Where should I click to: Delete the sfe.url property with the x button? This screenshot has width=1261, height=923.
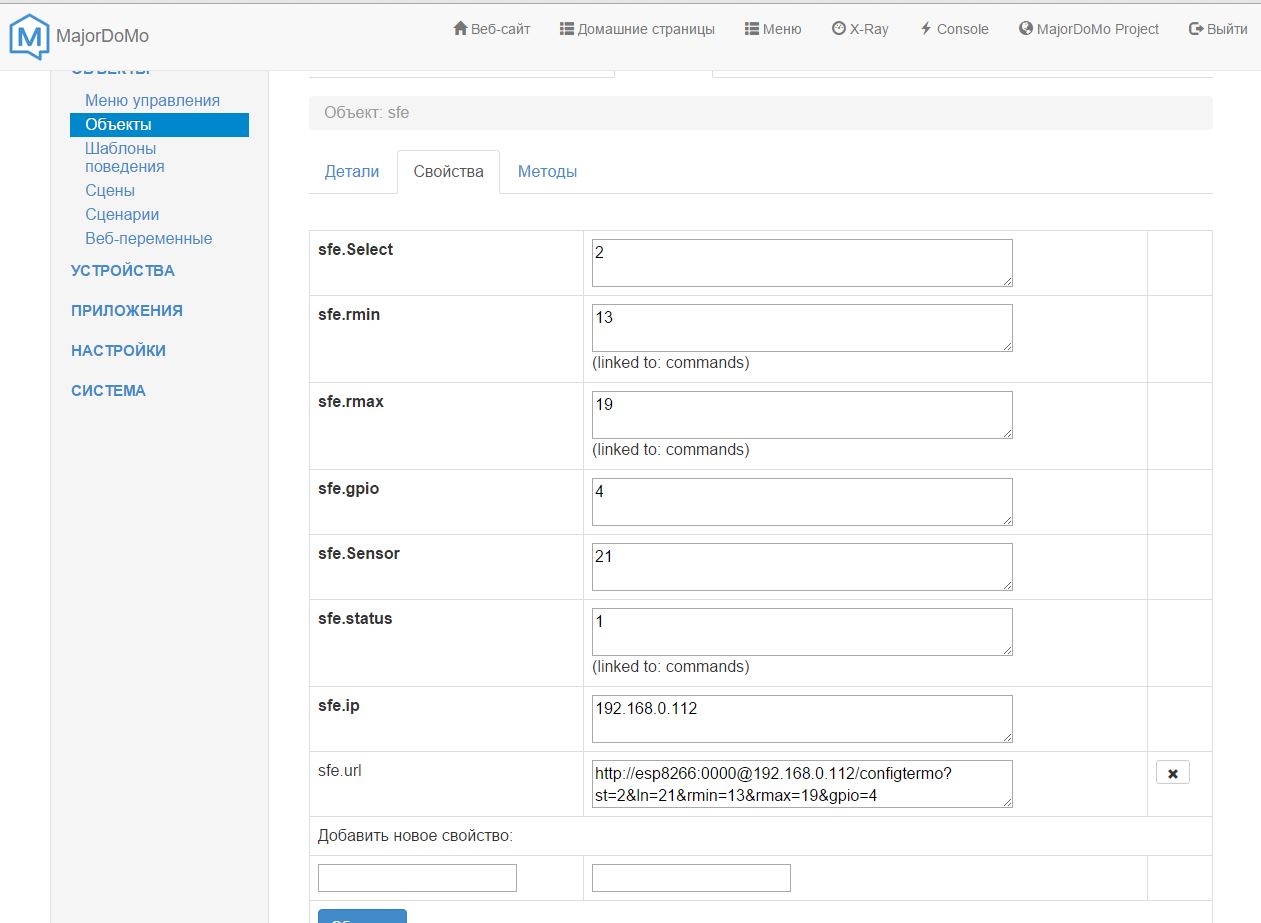click(x=1172, y=773)
